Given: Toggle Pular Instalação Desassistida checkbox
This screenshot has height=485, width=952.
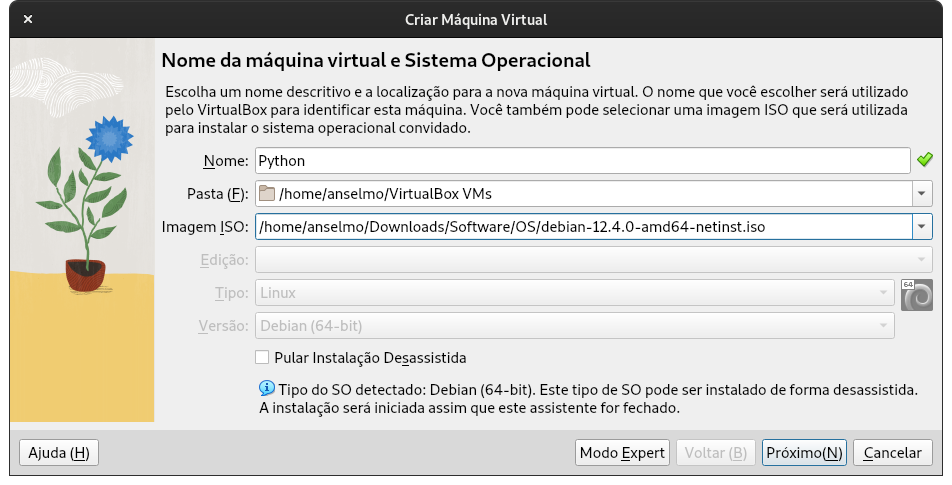Looking at the screenshot, I should pos(262,358).
